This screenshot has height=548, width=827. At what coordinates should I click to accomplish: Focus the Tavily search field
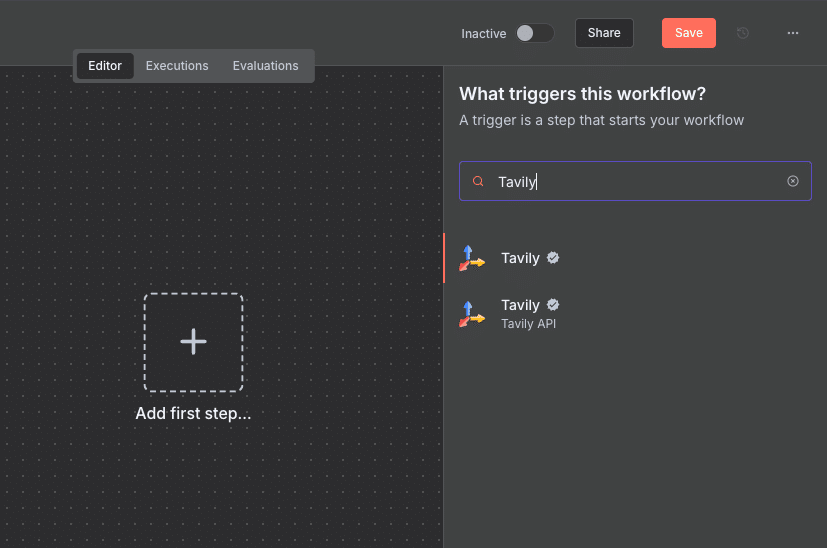(635, 181)
